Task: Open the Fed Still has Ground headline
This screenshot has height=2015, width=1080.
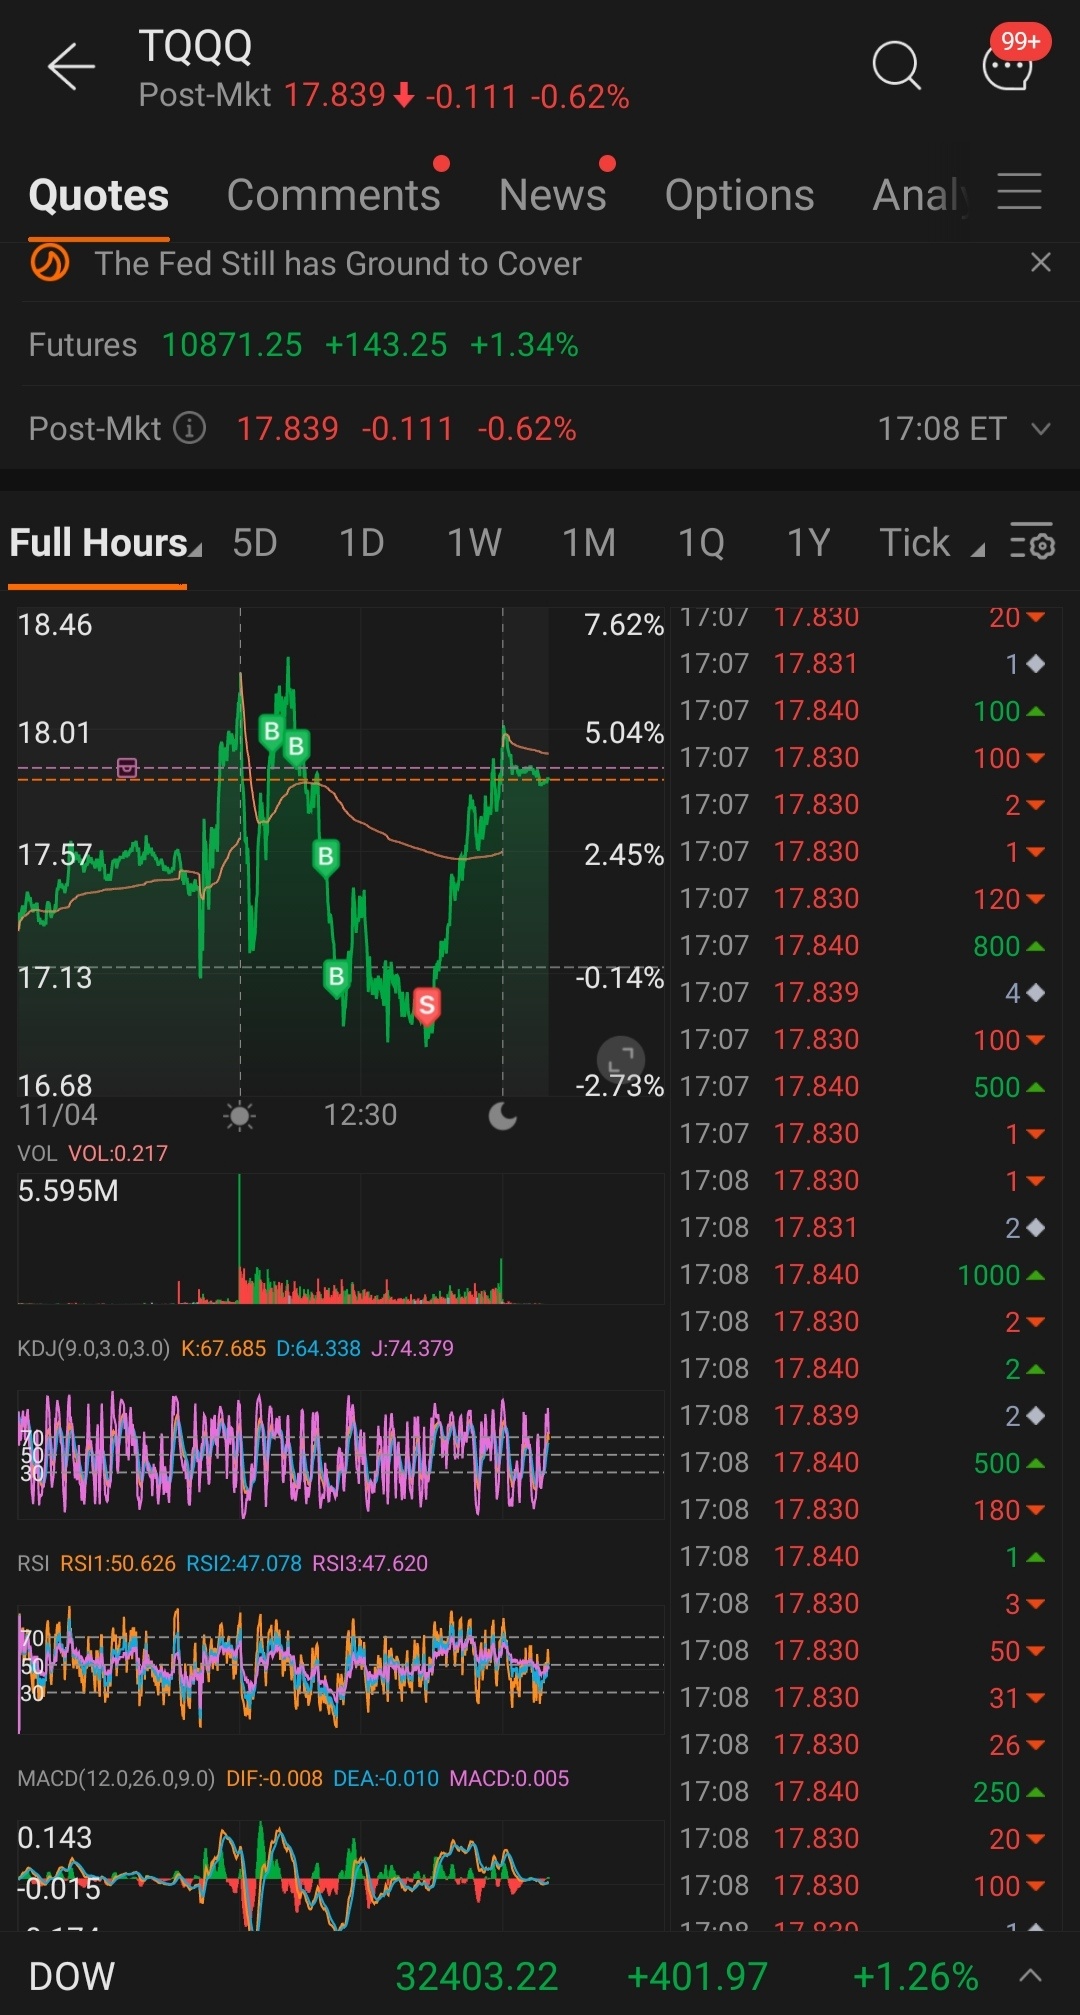Action: click(338, 264)
